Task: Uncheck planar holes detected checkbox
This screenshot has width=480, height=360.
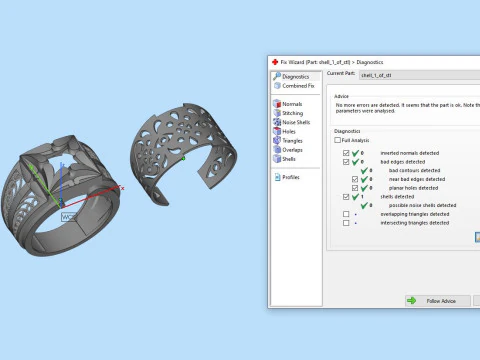Action: pyautogui.click(x=355, y=188)
